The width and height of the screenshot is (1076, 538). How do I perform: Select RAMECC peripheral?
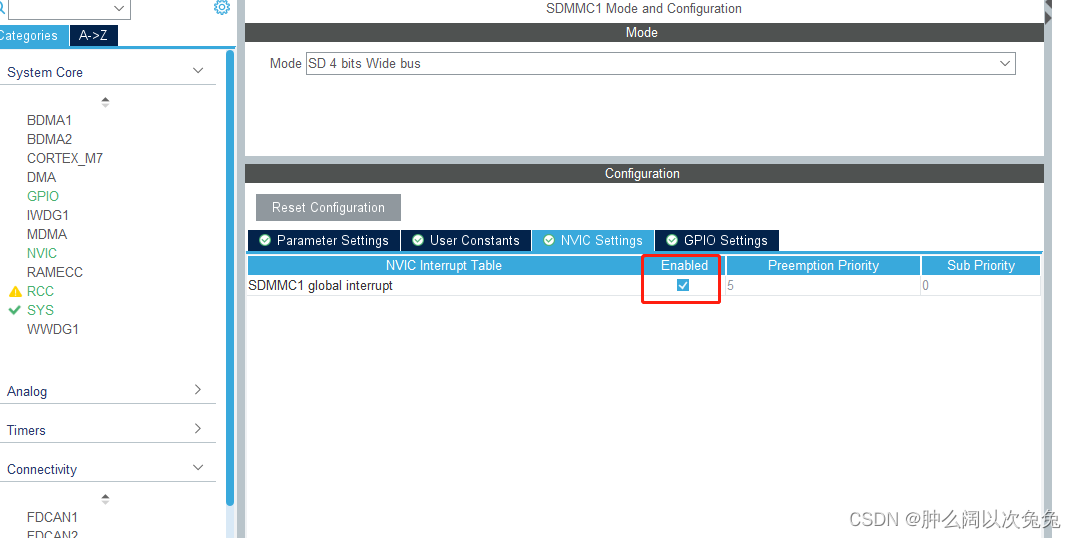tap(55, 272)
